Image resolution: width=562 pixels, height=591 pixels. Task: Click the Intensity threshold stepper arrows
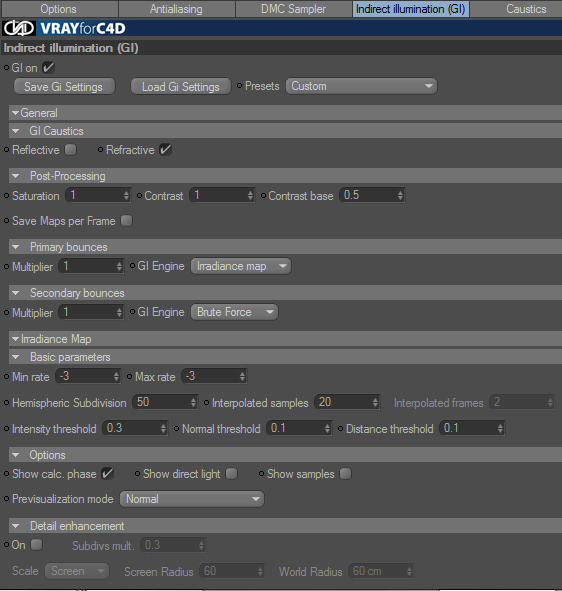click(x=163, y=428)
